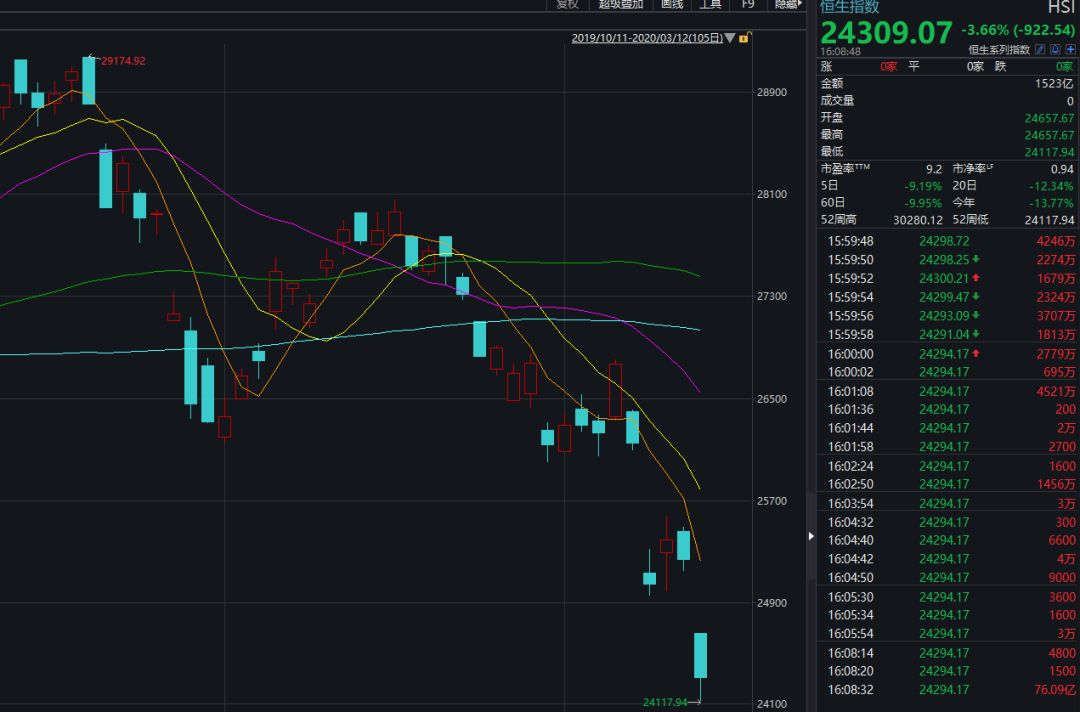Image resolution: width=1080 pixels, height=712 pixels.
Task: Select the latest candlestick on chart
Action: tap(701, 655)
